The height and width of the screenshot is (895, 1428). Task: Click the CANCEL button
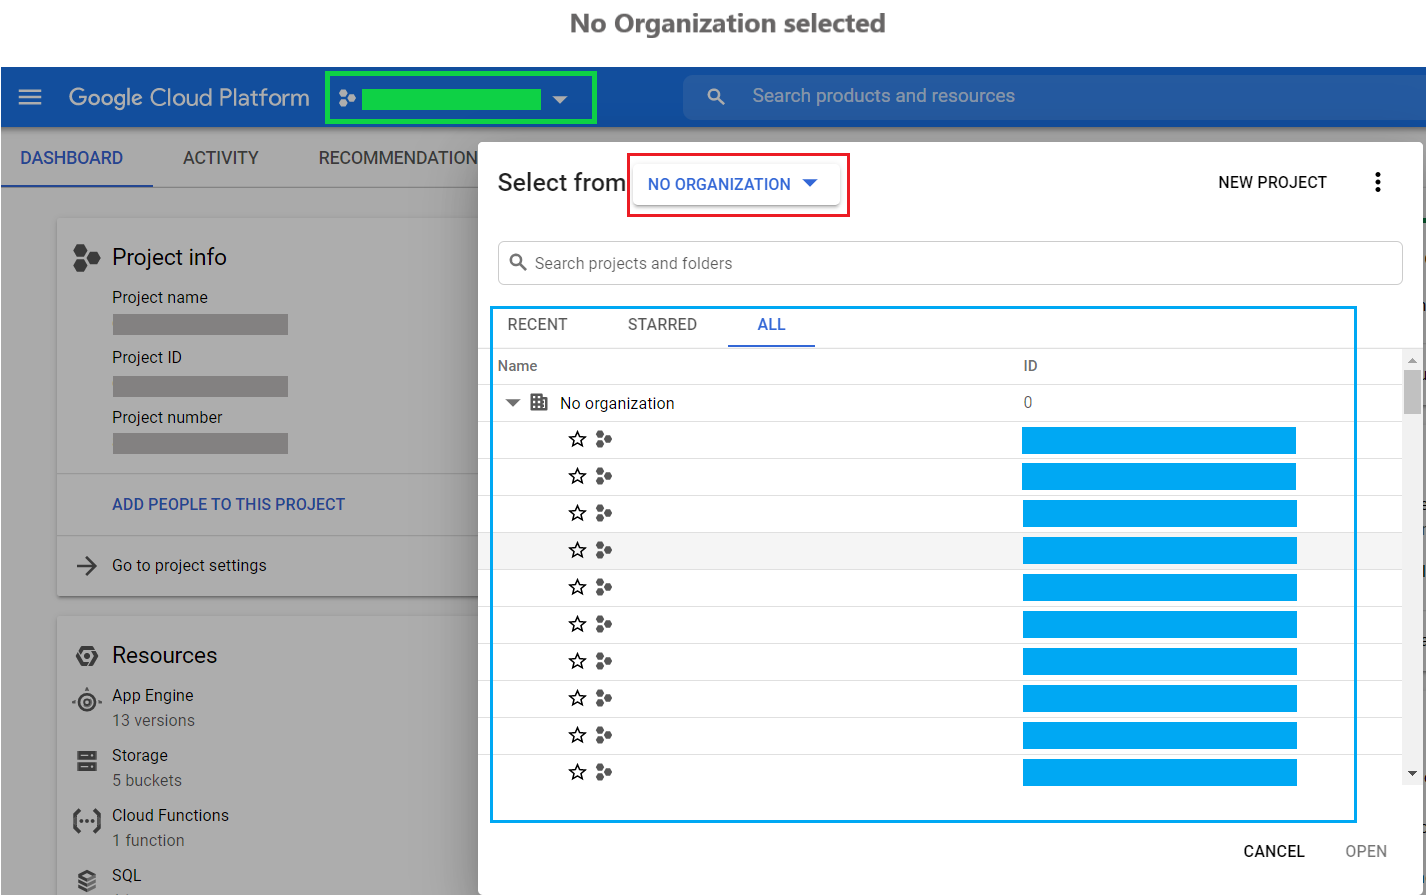click(x=1274, y=851)
